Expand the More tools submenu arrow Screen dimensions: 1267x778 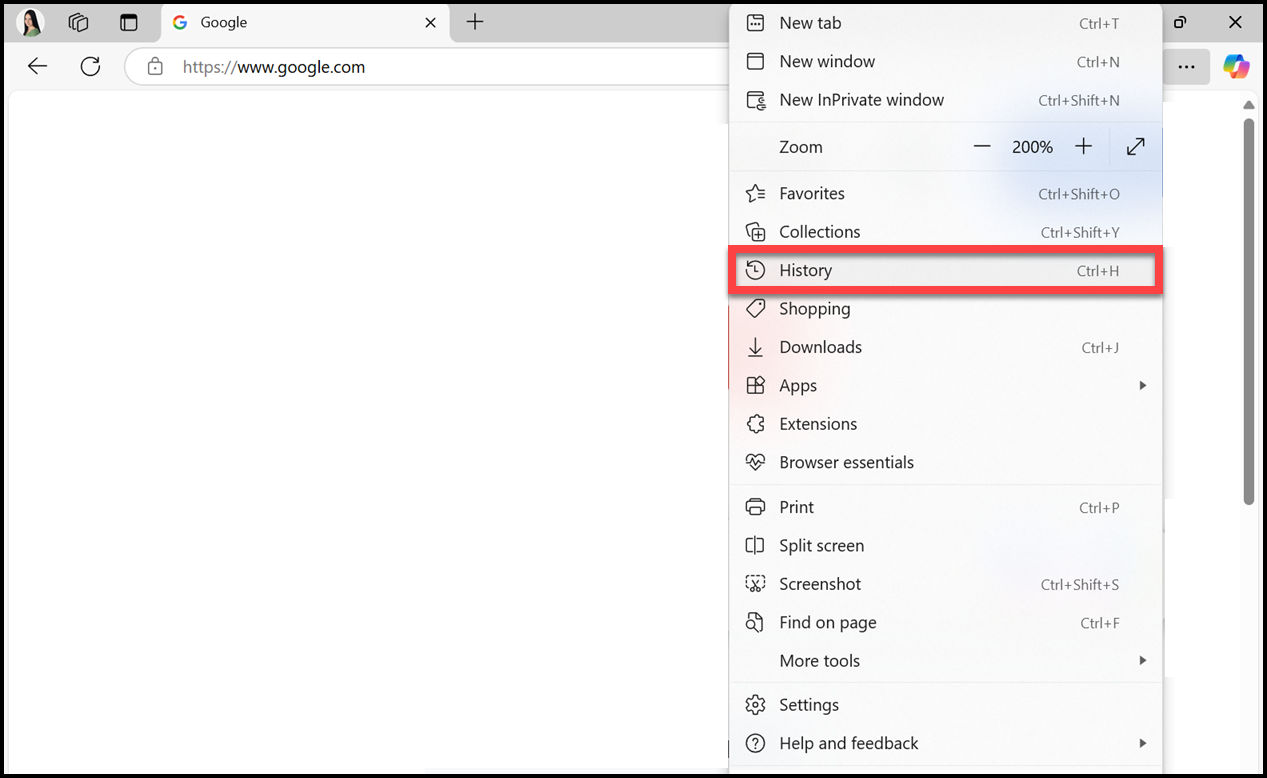[1142, 661]
